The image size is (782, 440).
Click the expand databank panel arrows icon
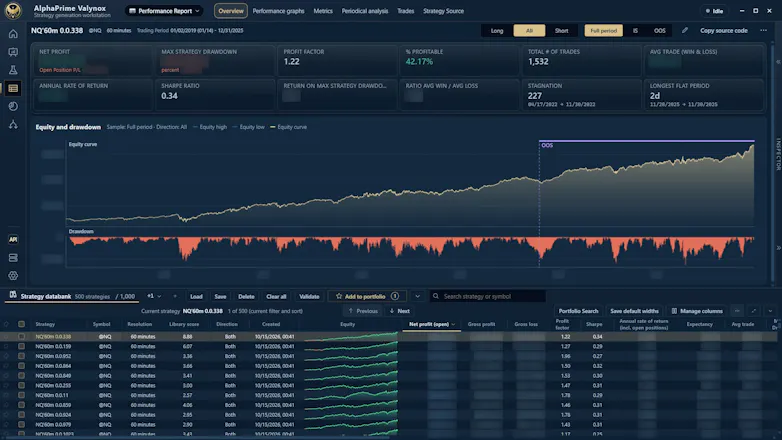[x=754, y=311]
